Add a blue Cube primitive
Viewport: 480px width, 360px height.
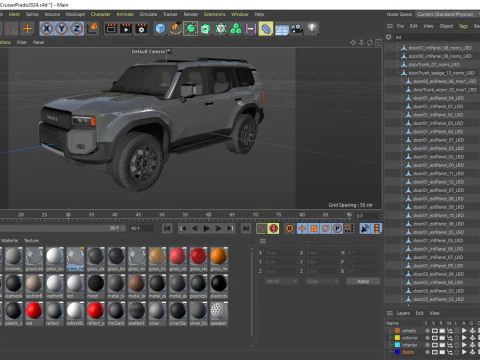(160, 29)
